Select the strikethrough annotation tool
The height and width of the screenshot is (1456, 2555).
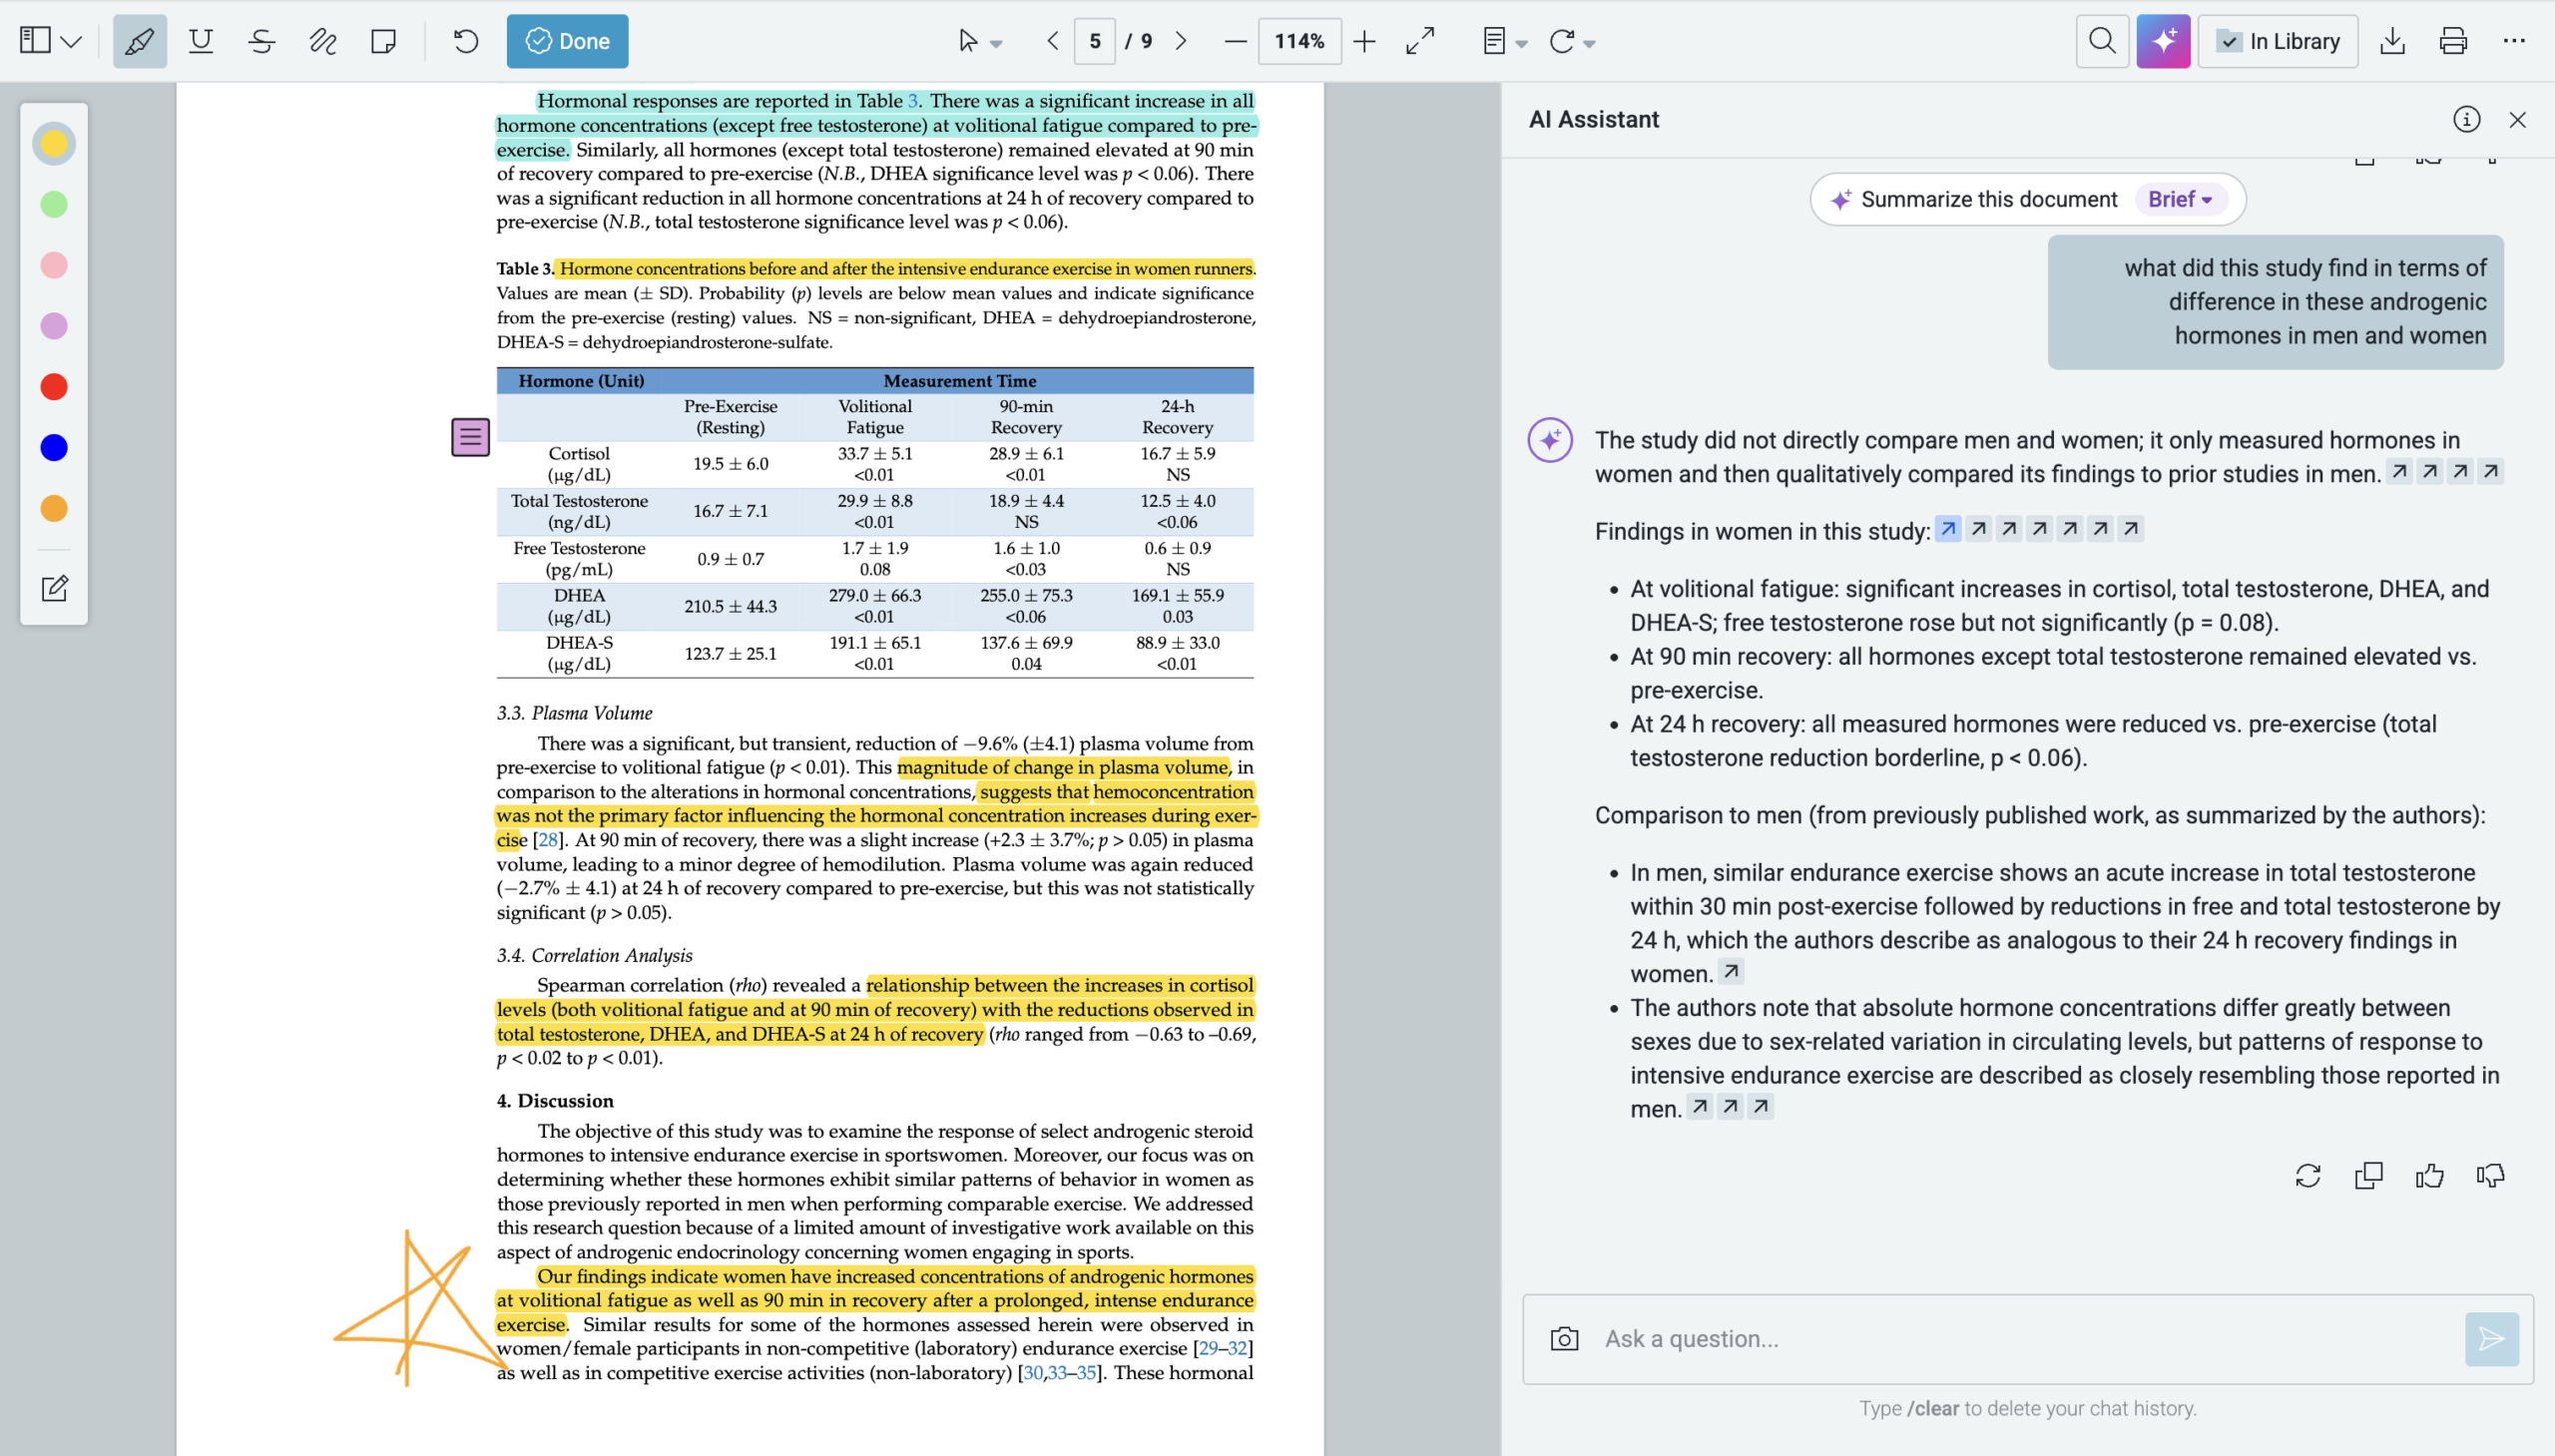261,41
